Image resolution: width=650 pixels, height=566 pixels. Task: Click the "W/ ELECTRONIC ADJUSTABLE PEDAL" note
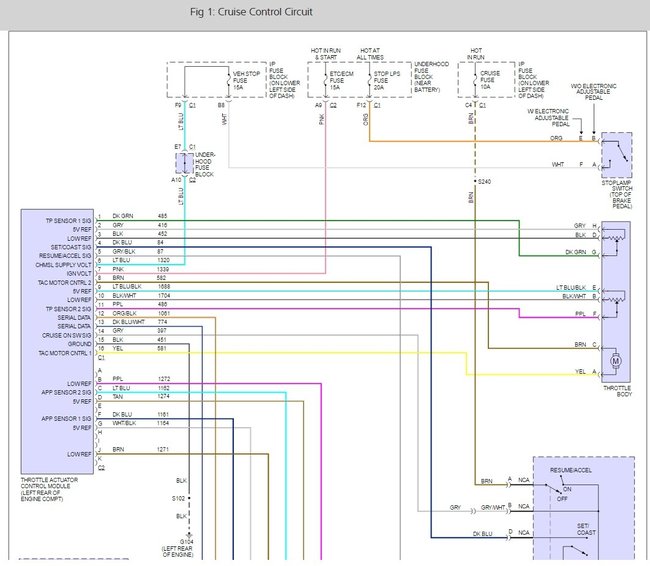coord(548,117)
